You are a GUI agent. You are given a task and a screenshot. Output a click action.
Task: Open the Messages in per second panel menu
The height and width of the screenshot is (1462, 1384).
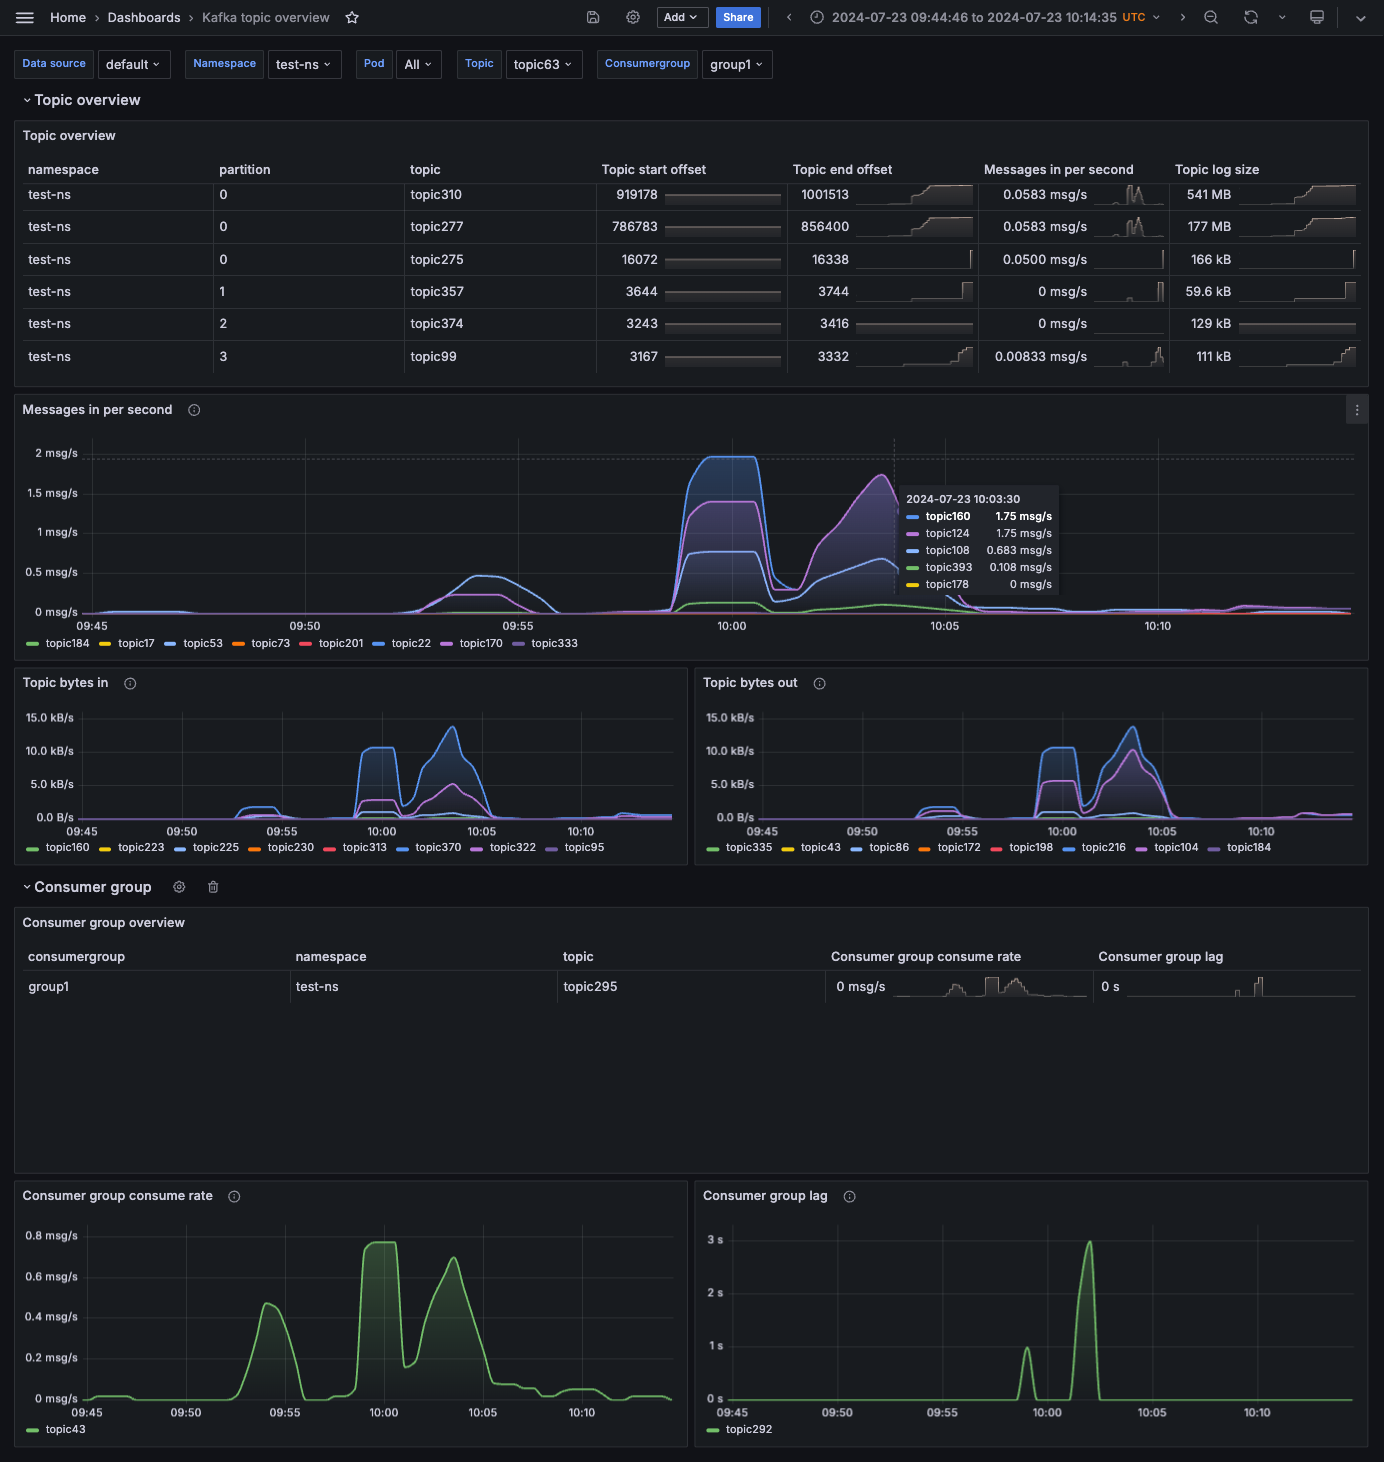(x=1357, y=409)
